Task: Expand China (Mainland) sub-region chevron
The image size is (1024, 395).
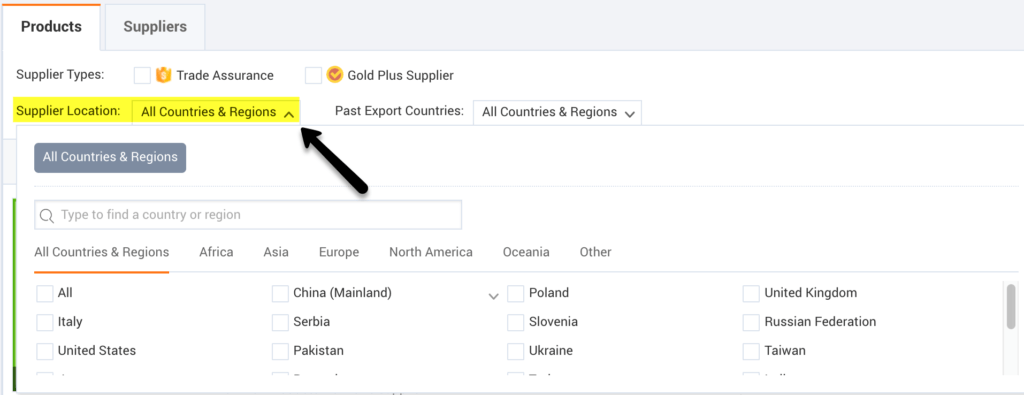Action: (494, 296)
